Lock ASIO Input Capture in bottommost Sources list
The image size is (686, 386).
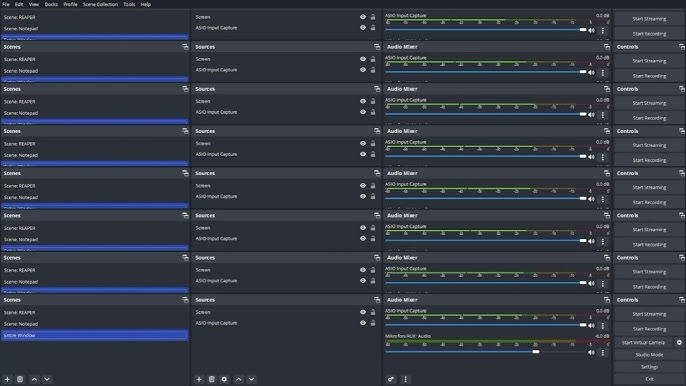tap(373, 323)
